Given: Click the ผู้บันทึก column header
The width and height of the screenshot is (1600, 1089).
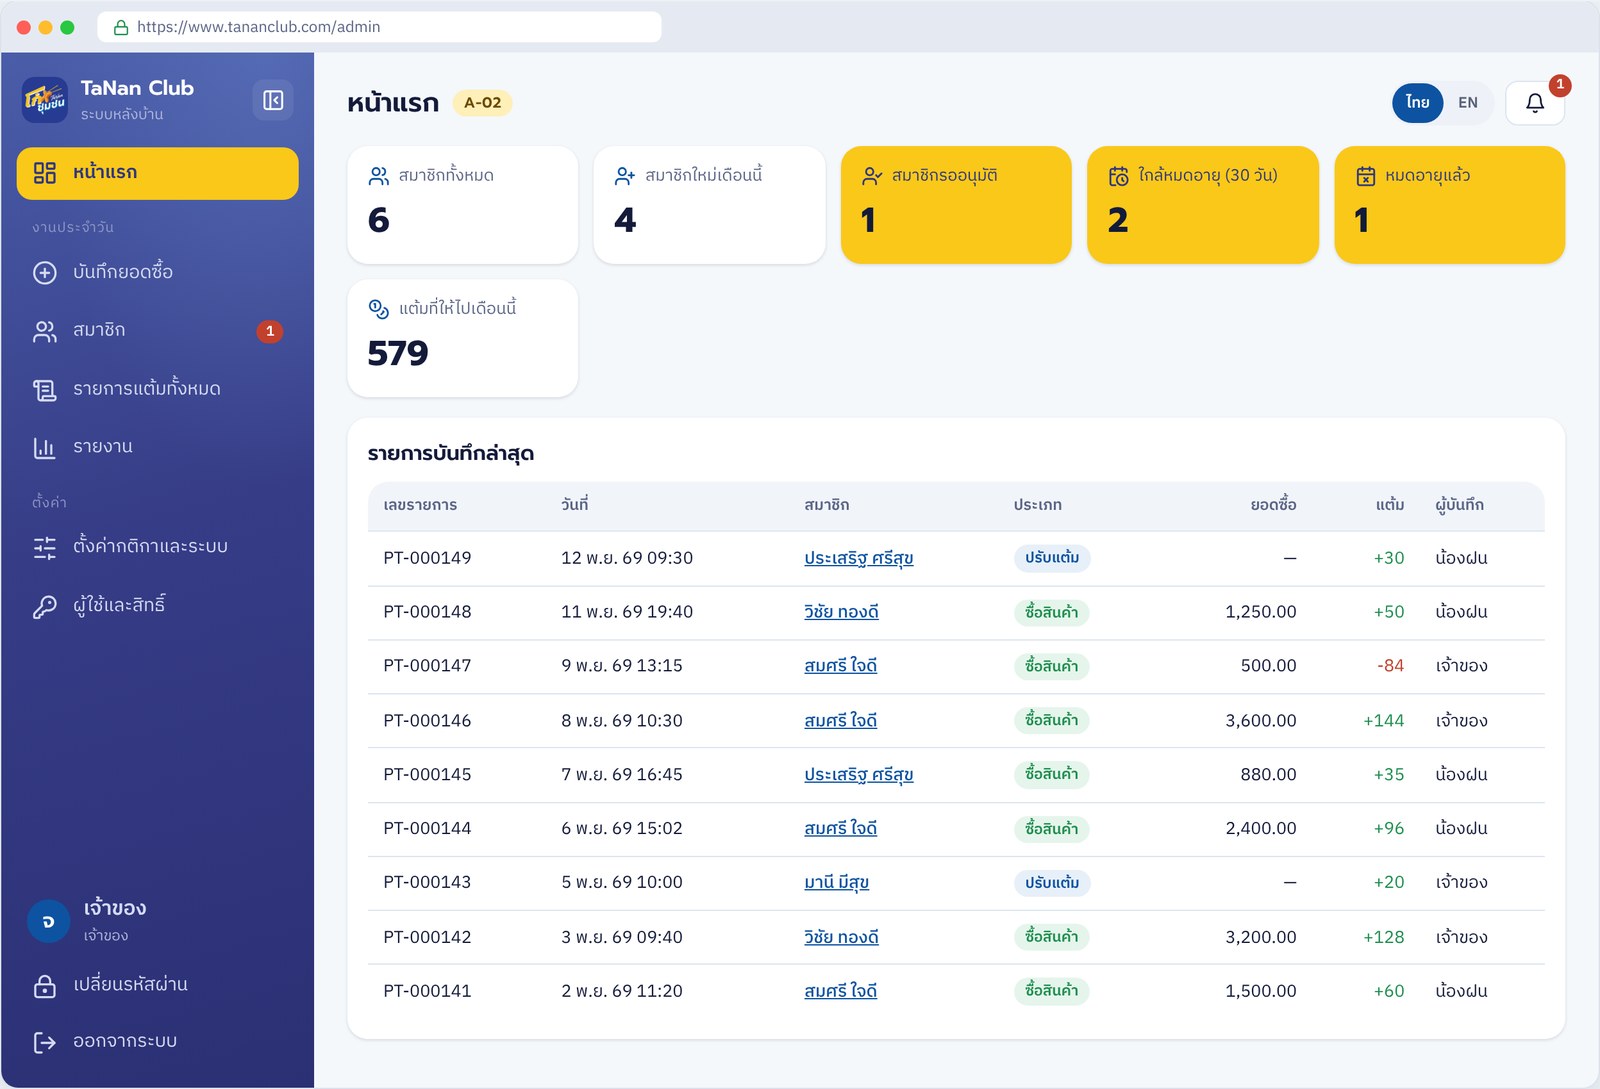Looking at the screenshot, I should (x=1459, y=505).
